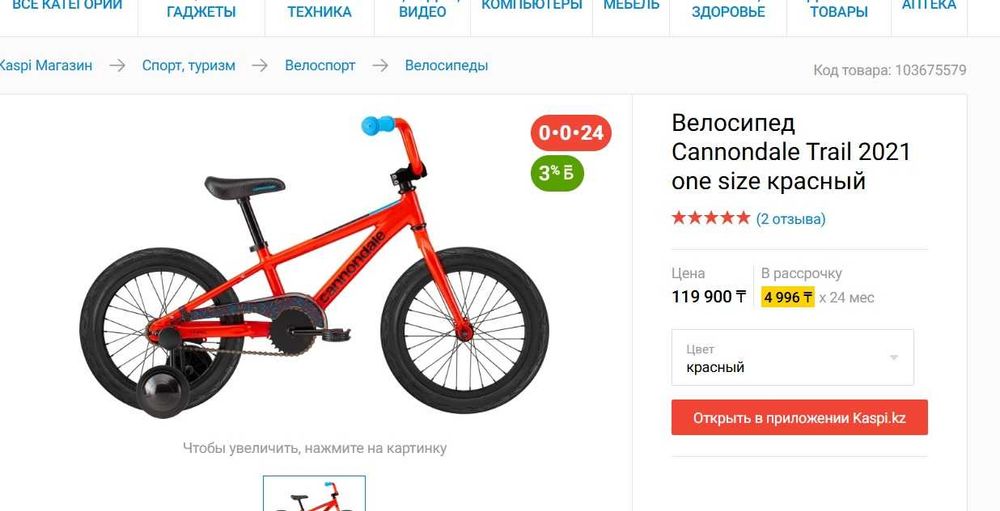Click the five-star rating icons
The image size is (1000, 511).
click(710, 218)
